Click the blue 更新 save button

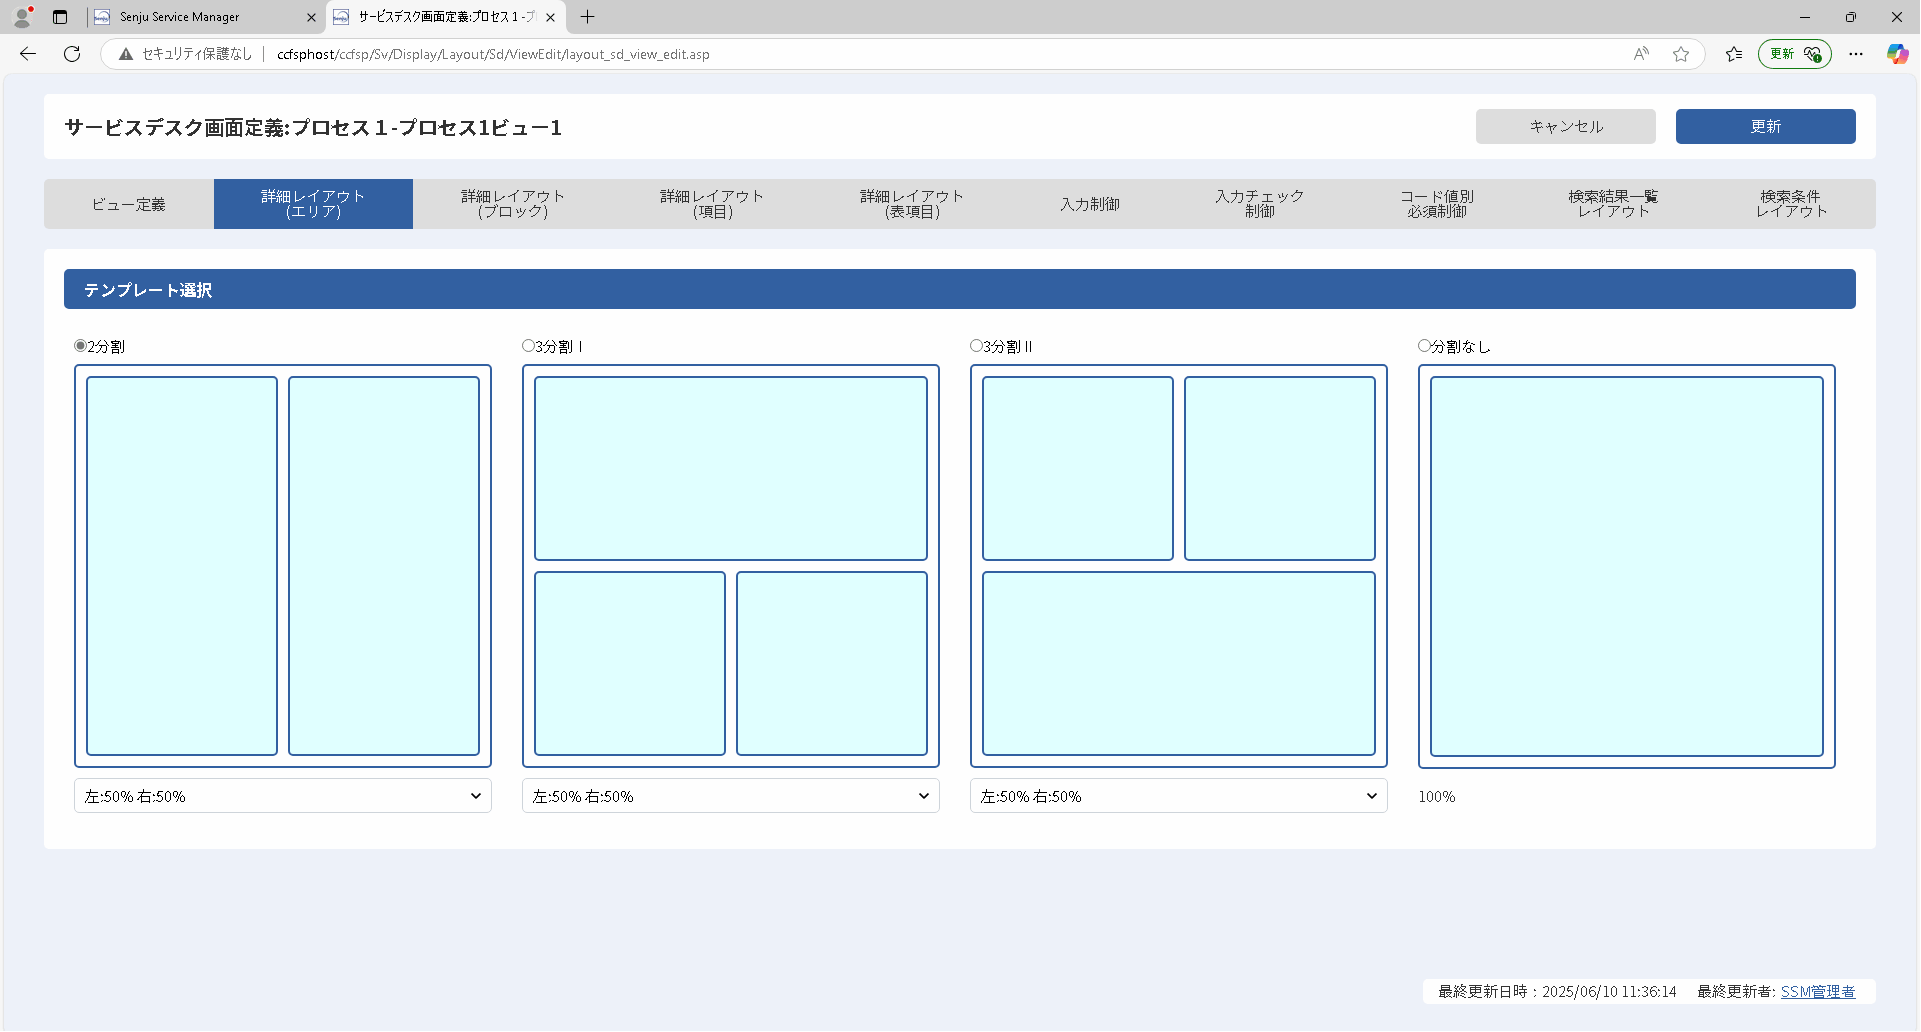(x=1766, y=126)
